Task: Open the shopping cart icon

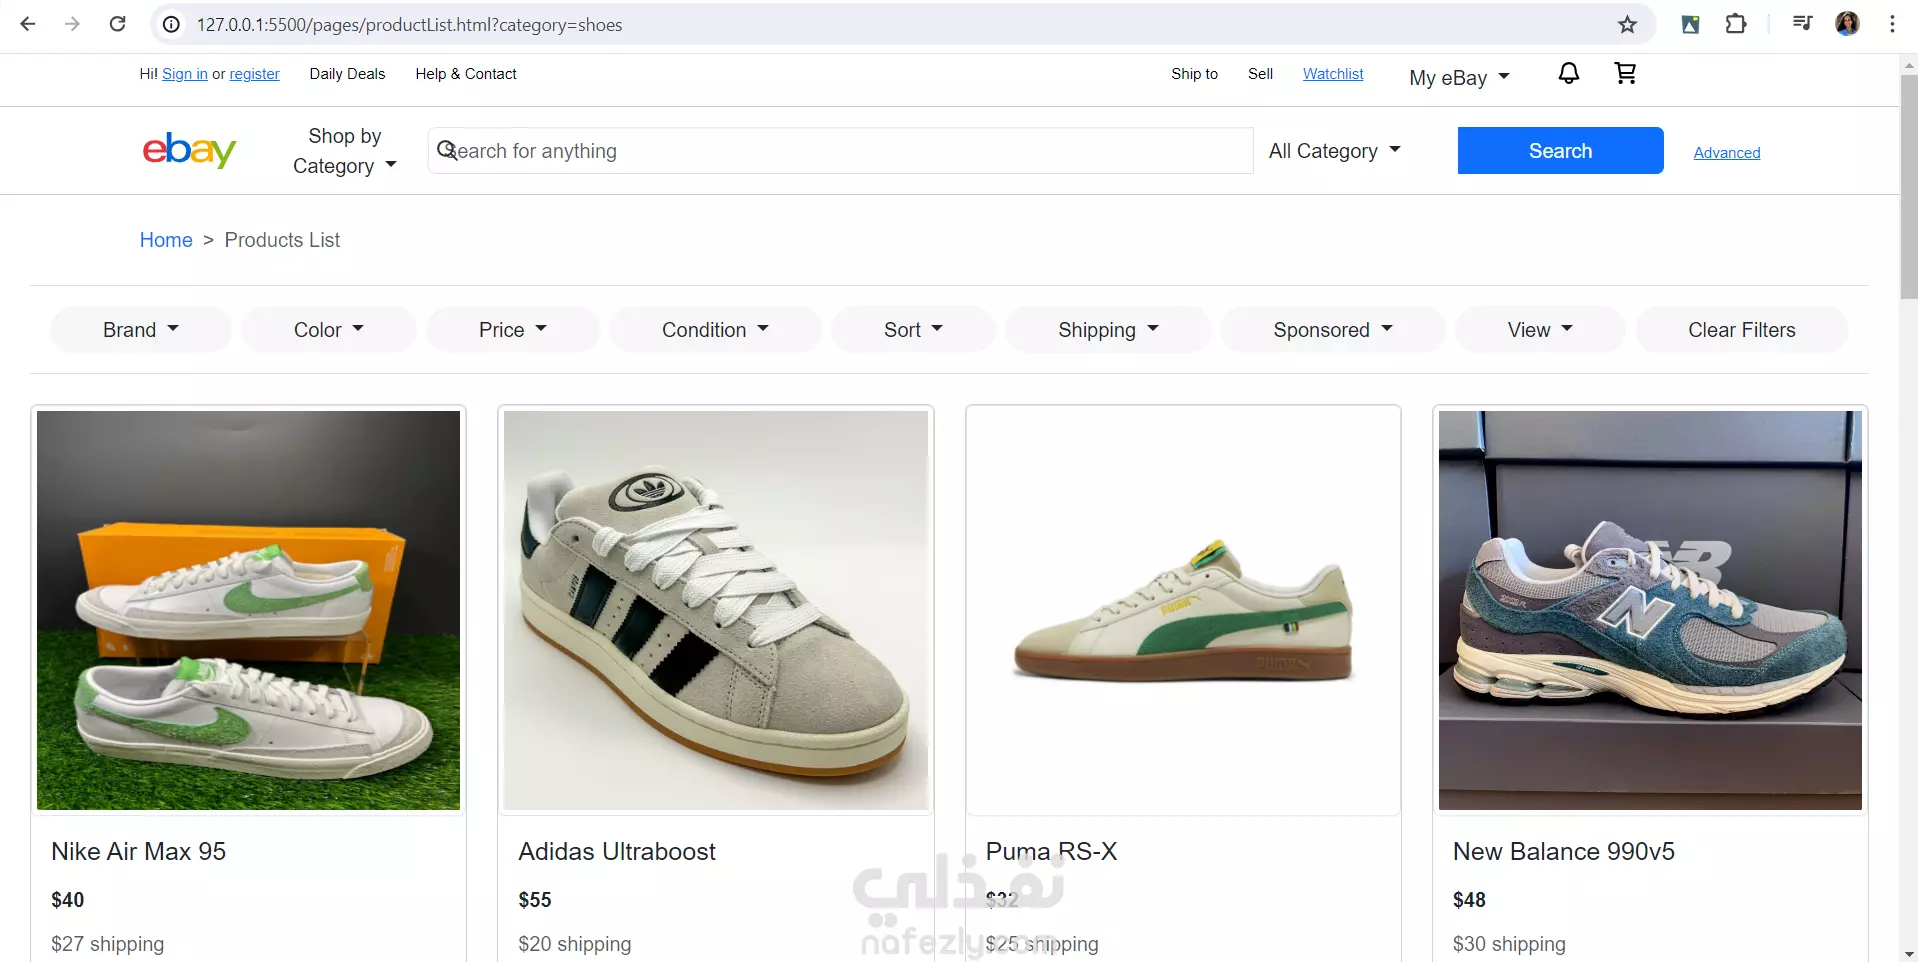Action: [1625, 73]
